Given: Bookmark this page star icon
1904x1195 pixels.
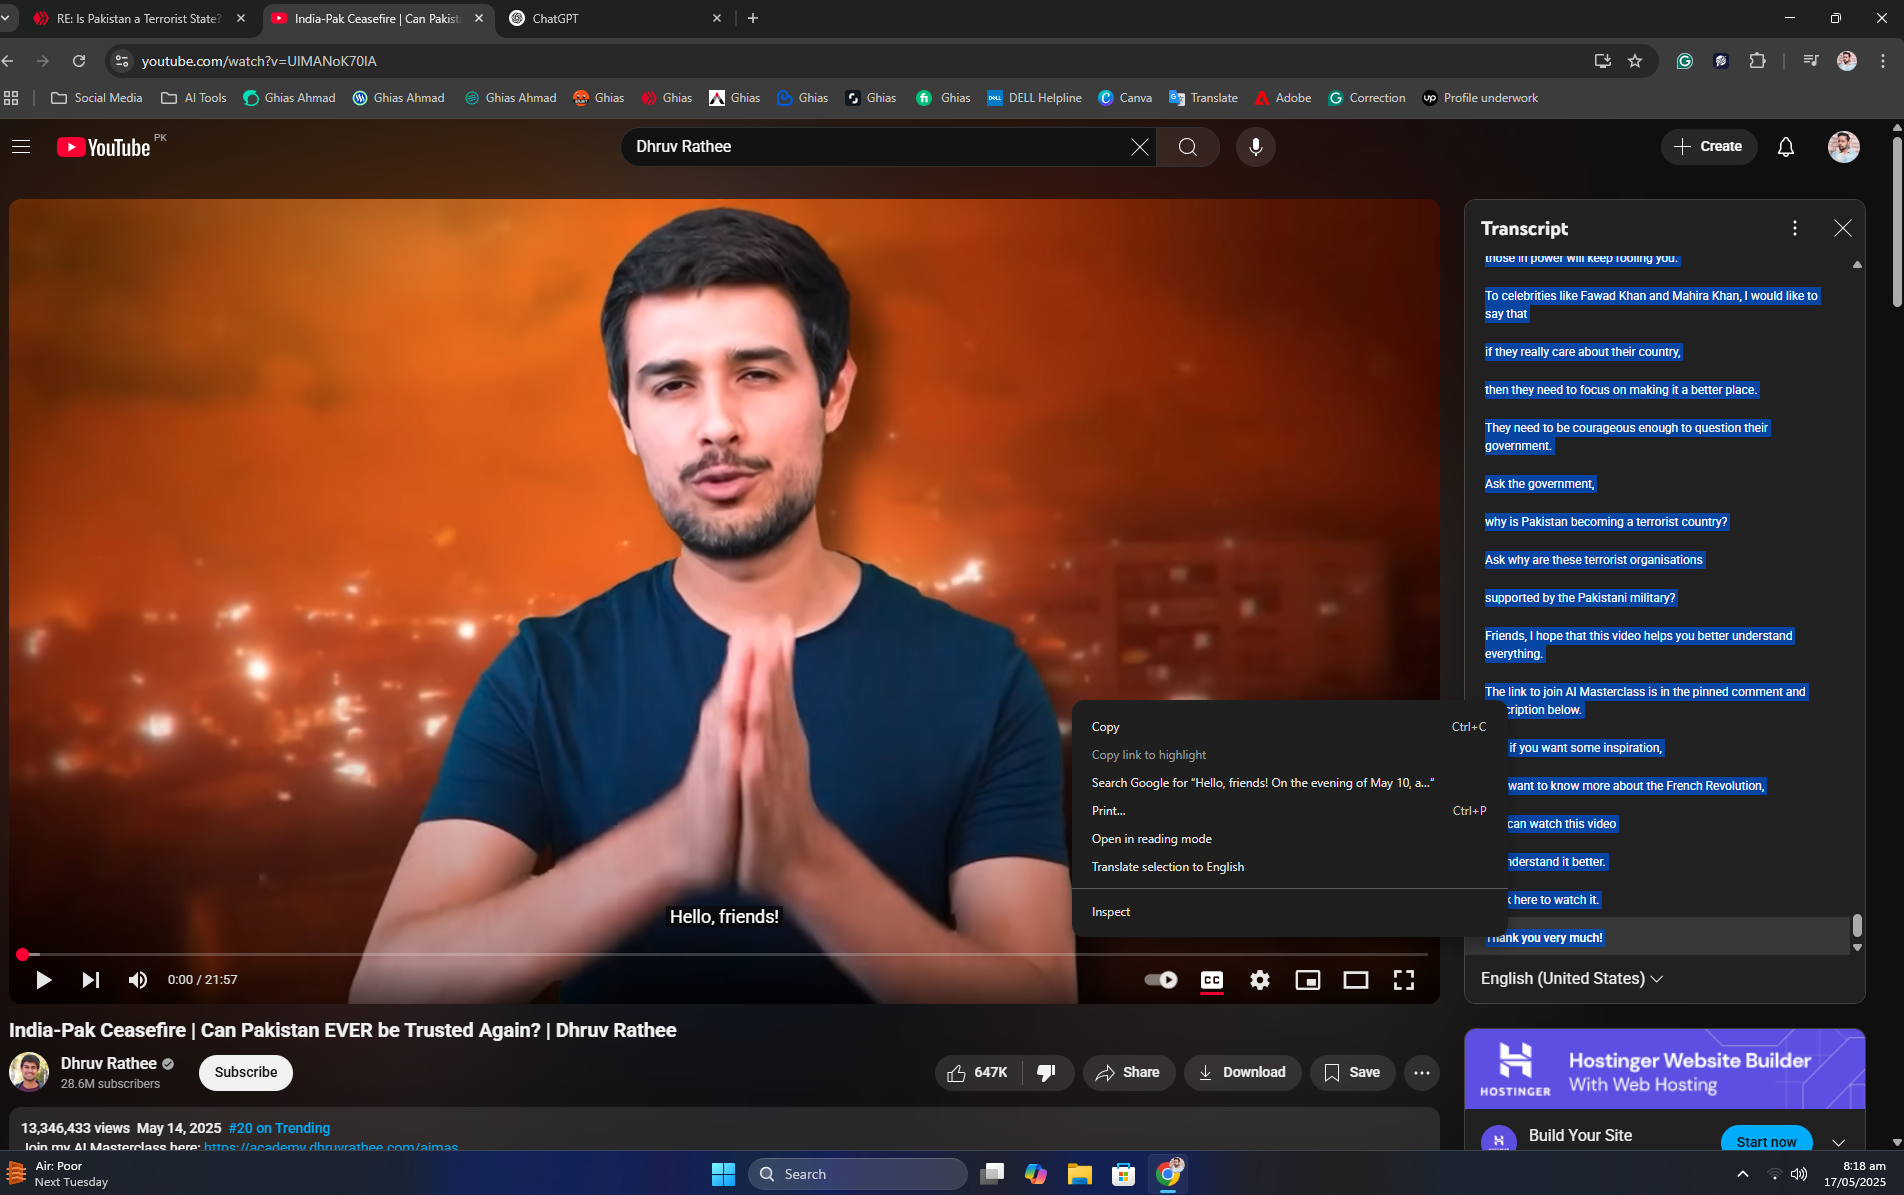Looking at the screenshot, I should (x=1635, y=61).
